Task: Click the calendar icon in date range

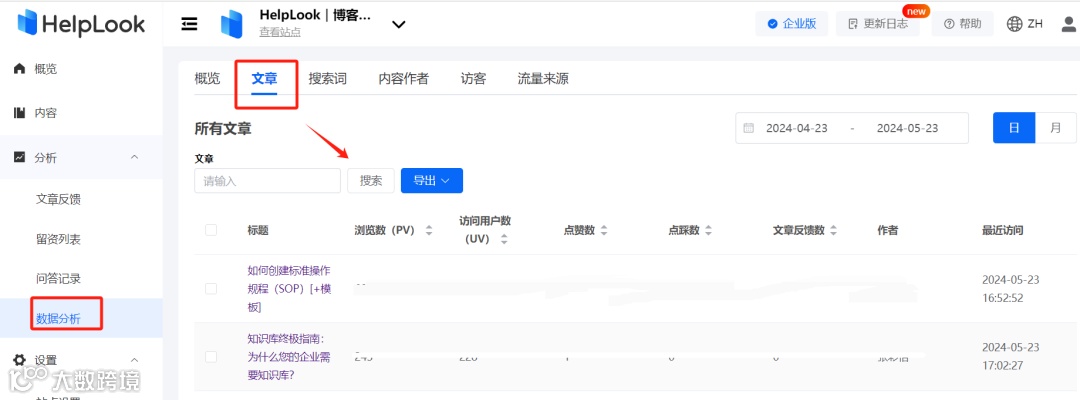Action: [749, 128]
